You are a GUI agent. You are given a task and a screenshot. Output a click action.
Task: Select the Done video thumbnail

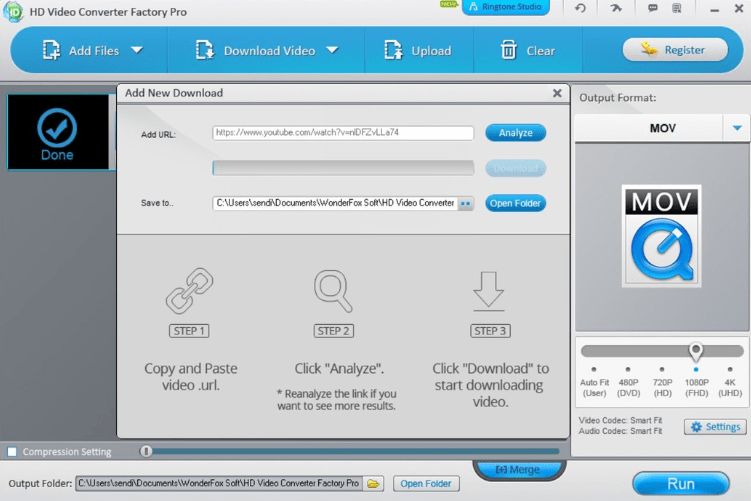(x=58, y=132)
